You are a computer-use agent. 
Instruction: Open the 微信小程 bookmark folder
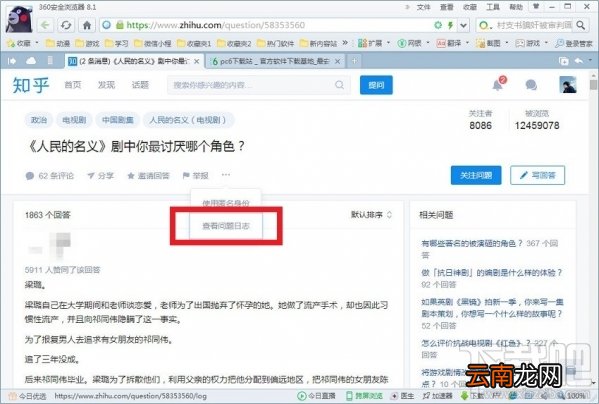point(152,43)
